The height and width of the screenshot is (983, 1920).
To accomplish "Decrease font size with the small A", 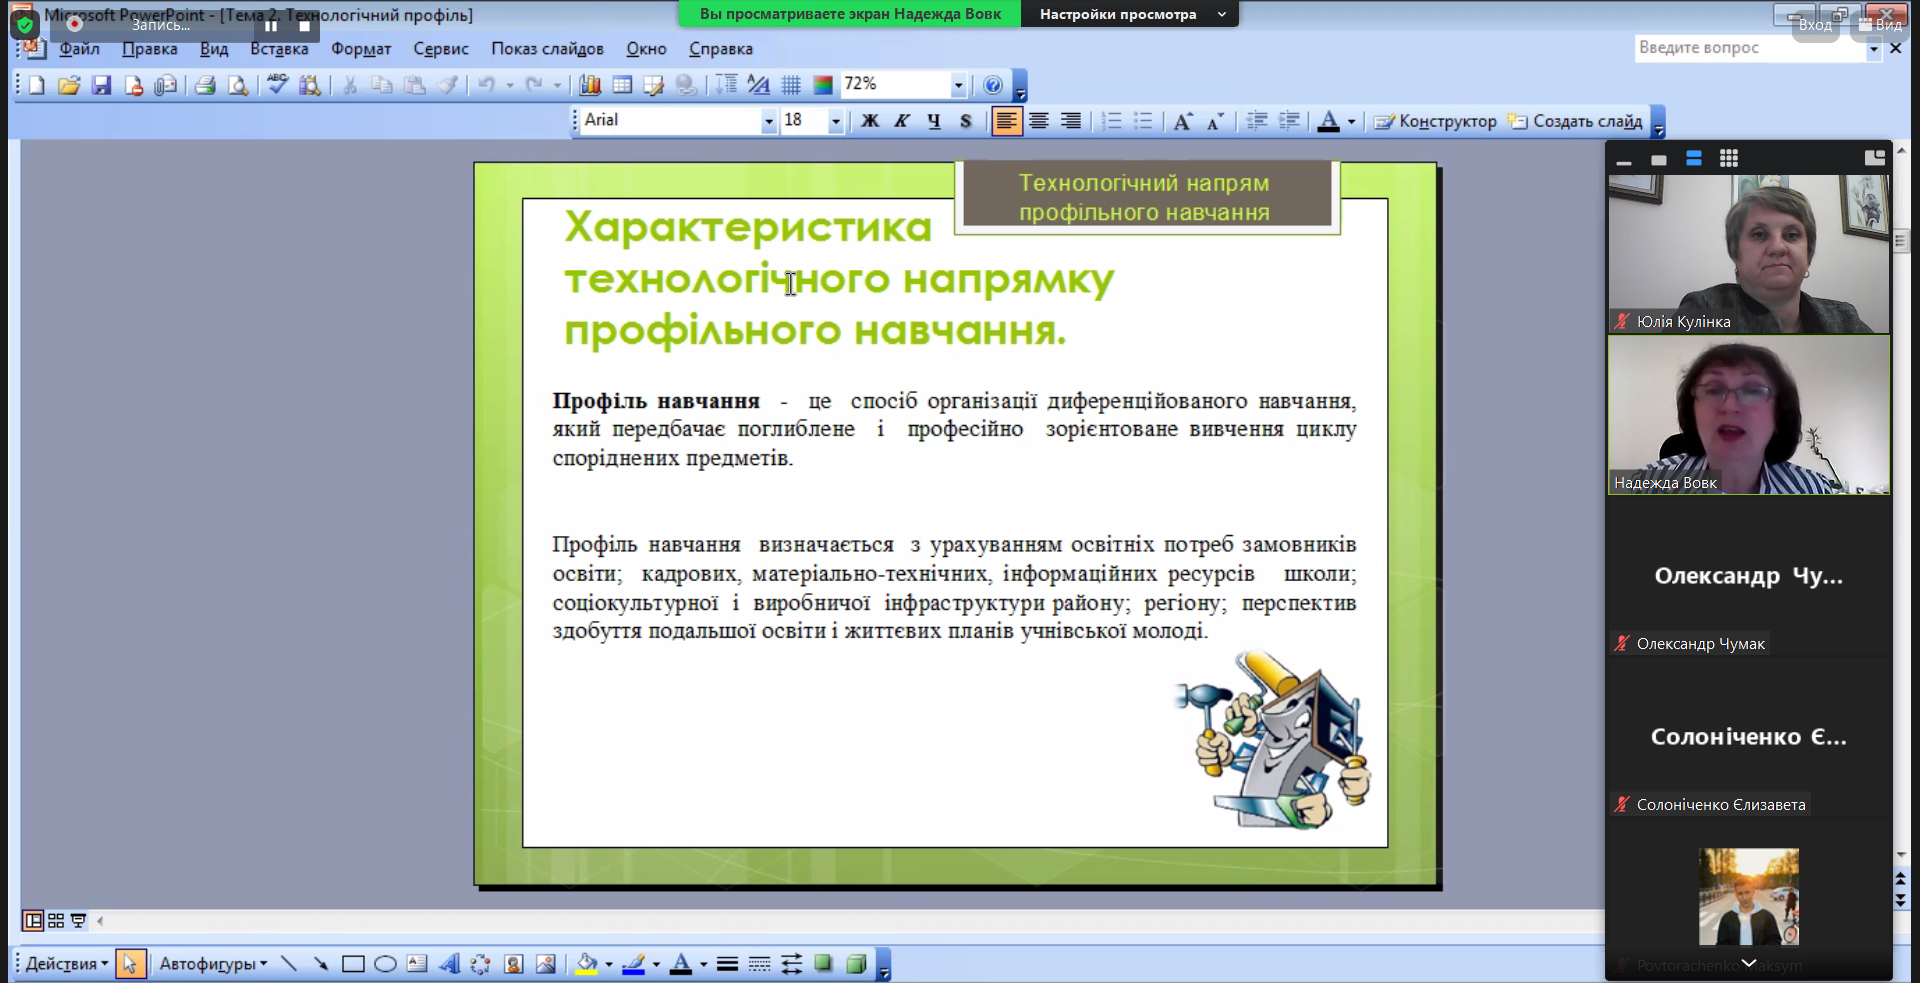I will (x=1215, y=121).
